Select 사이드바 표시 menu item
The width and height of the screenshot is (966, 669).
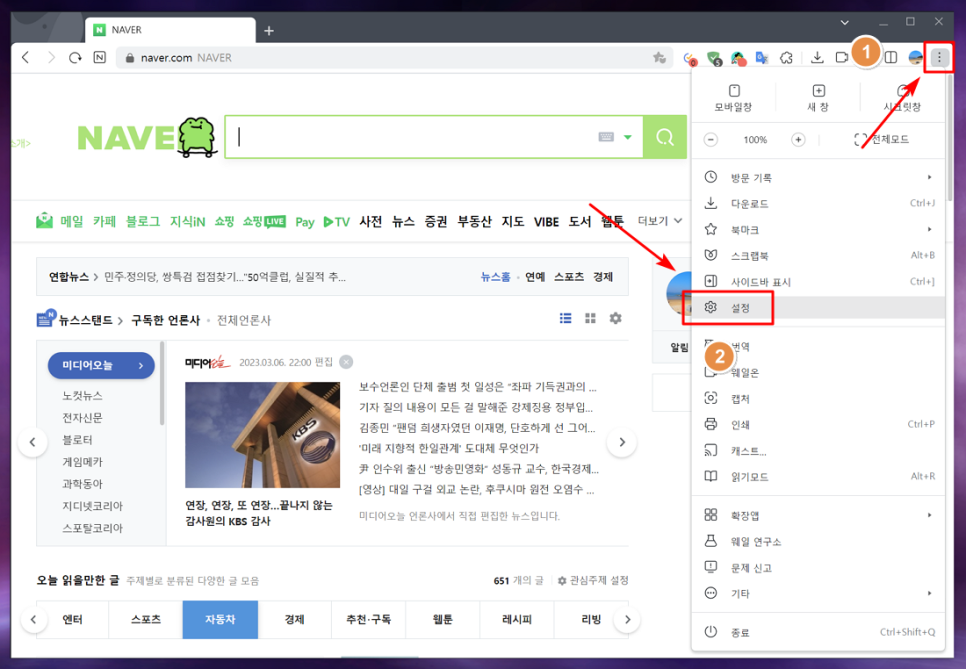pyautogui.click(x=818, y=282)
